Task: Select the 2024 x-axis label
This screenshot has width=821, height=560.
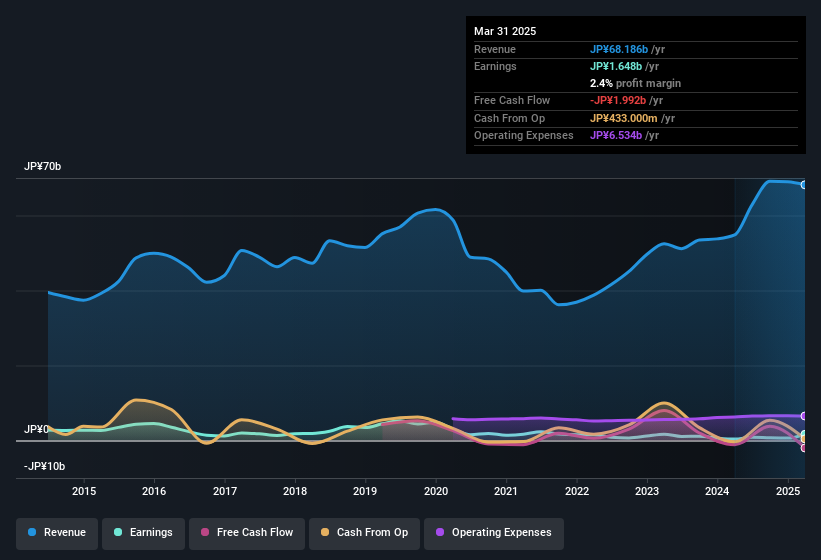Action: [x=717, y=491]
